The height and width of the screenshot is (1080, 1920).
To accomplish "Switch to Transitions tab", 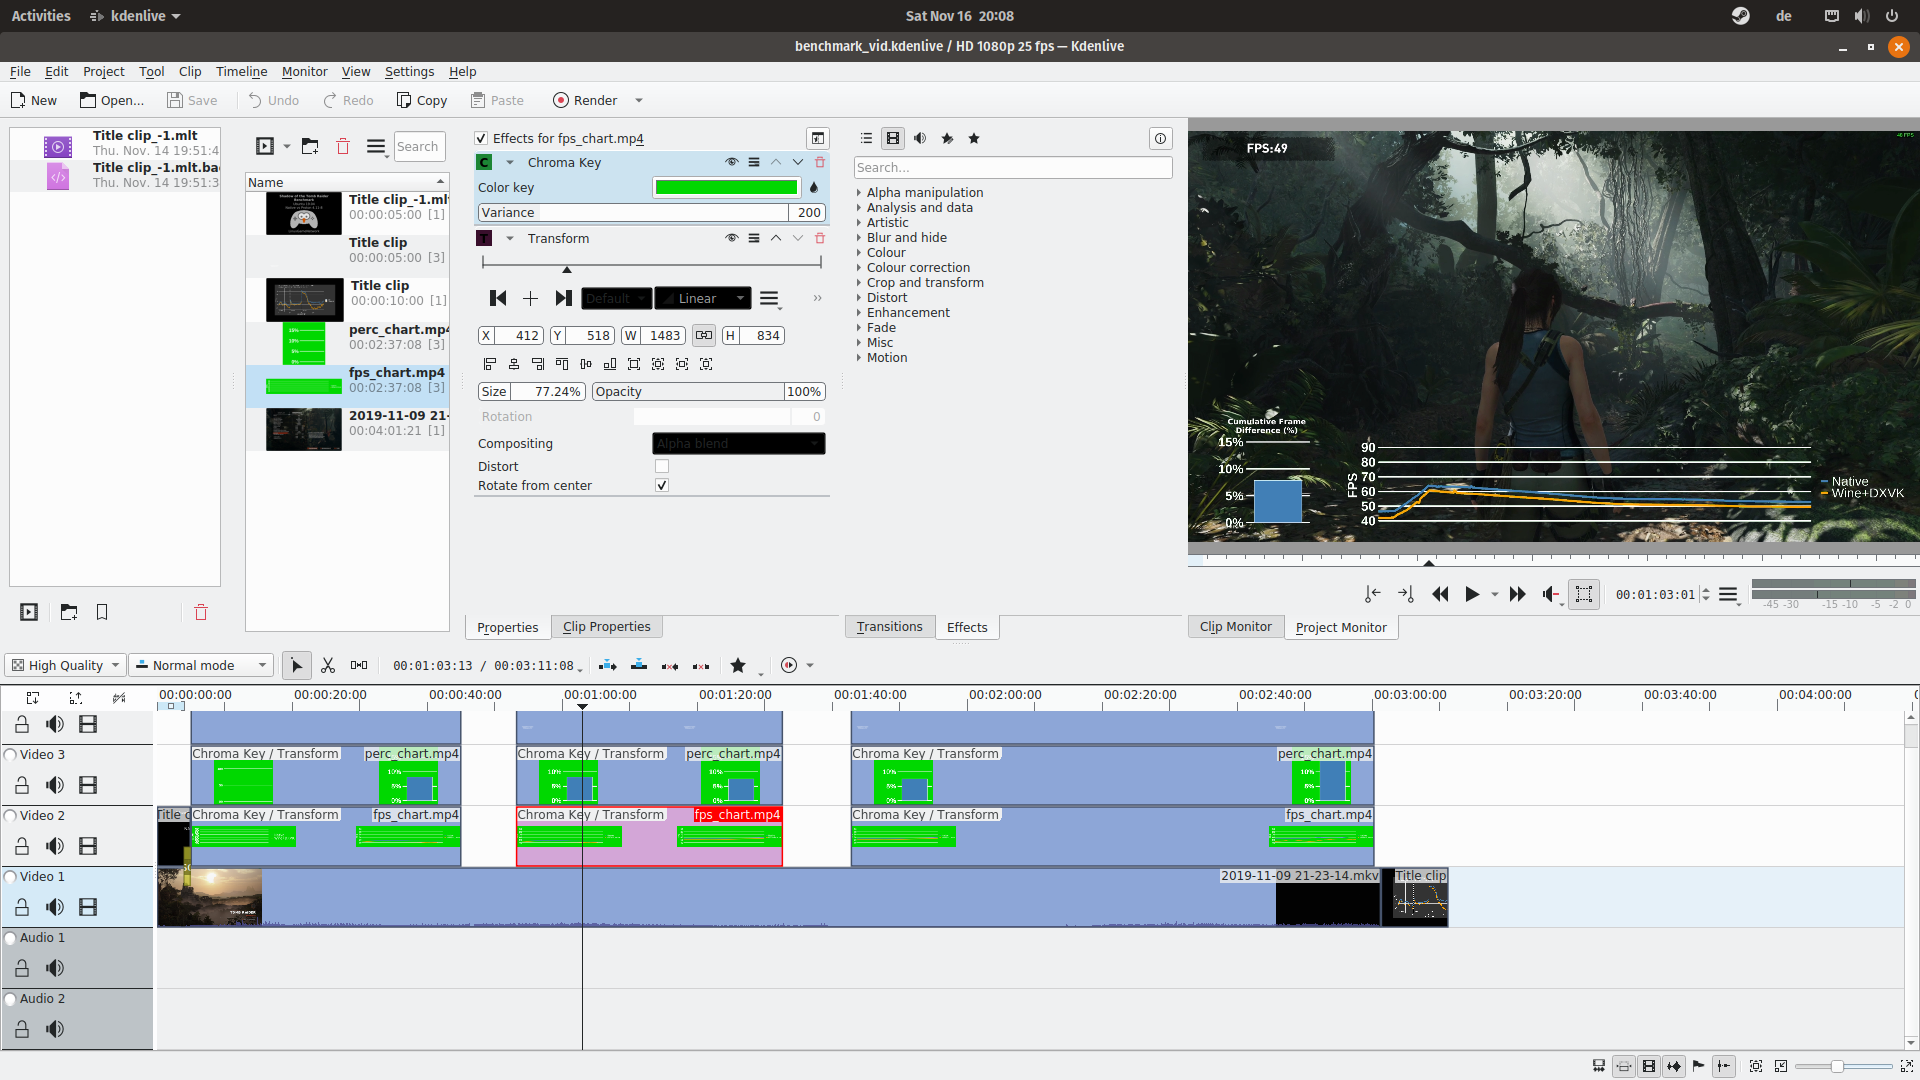I will [x=889, y=627].
